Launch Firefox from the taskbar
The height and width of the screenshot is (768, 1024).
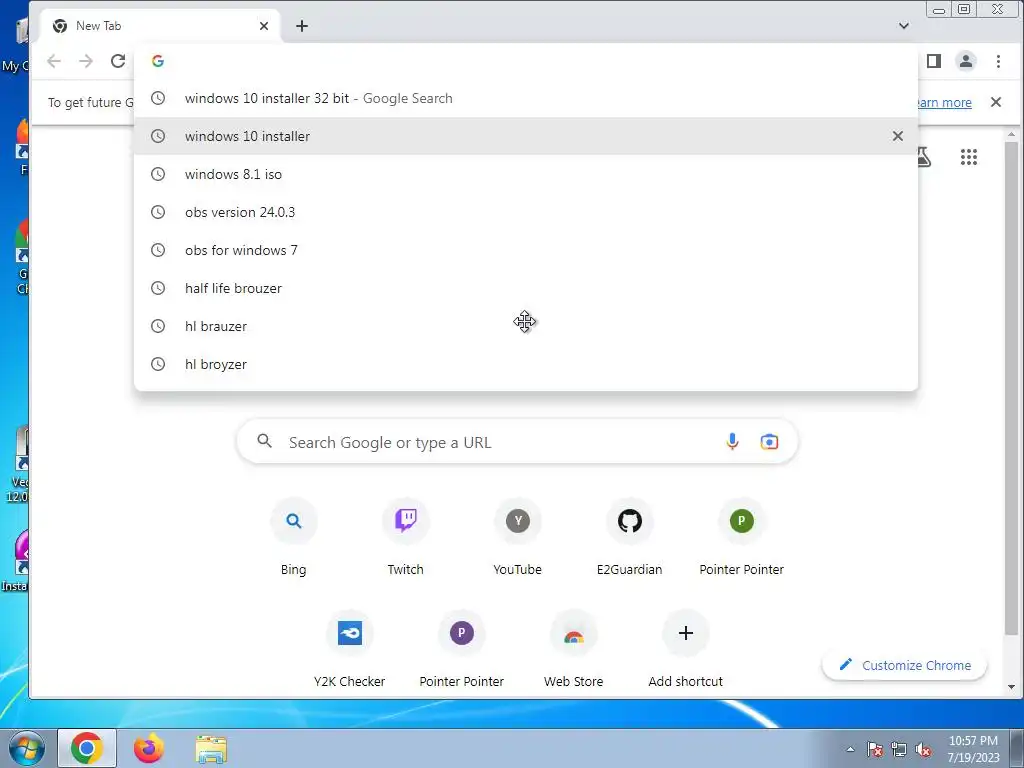click(148, 748)
